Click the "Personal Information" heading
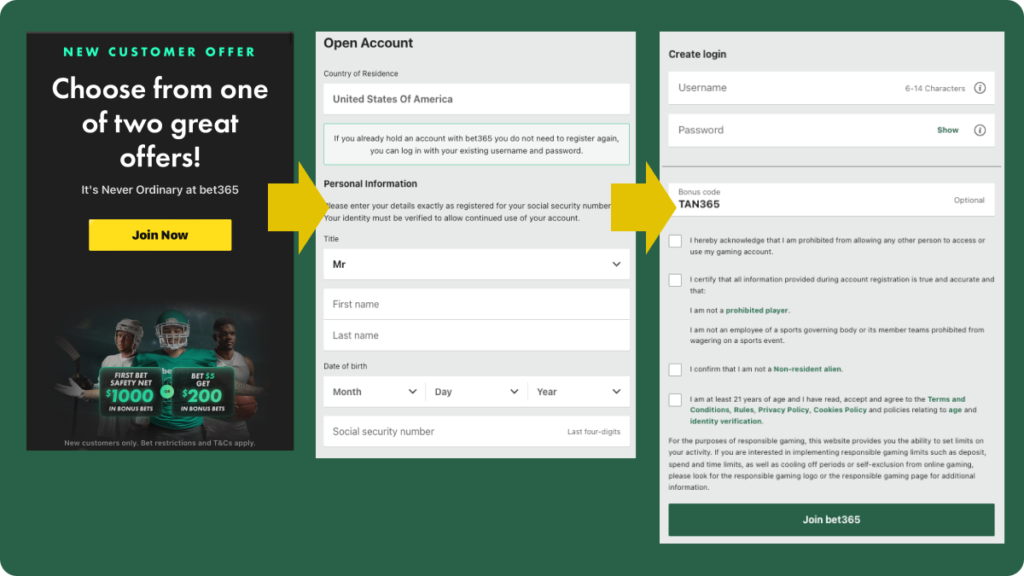The height and width of the screenshot is (576, 1024). coord(370,184)
